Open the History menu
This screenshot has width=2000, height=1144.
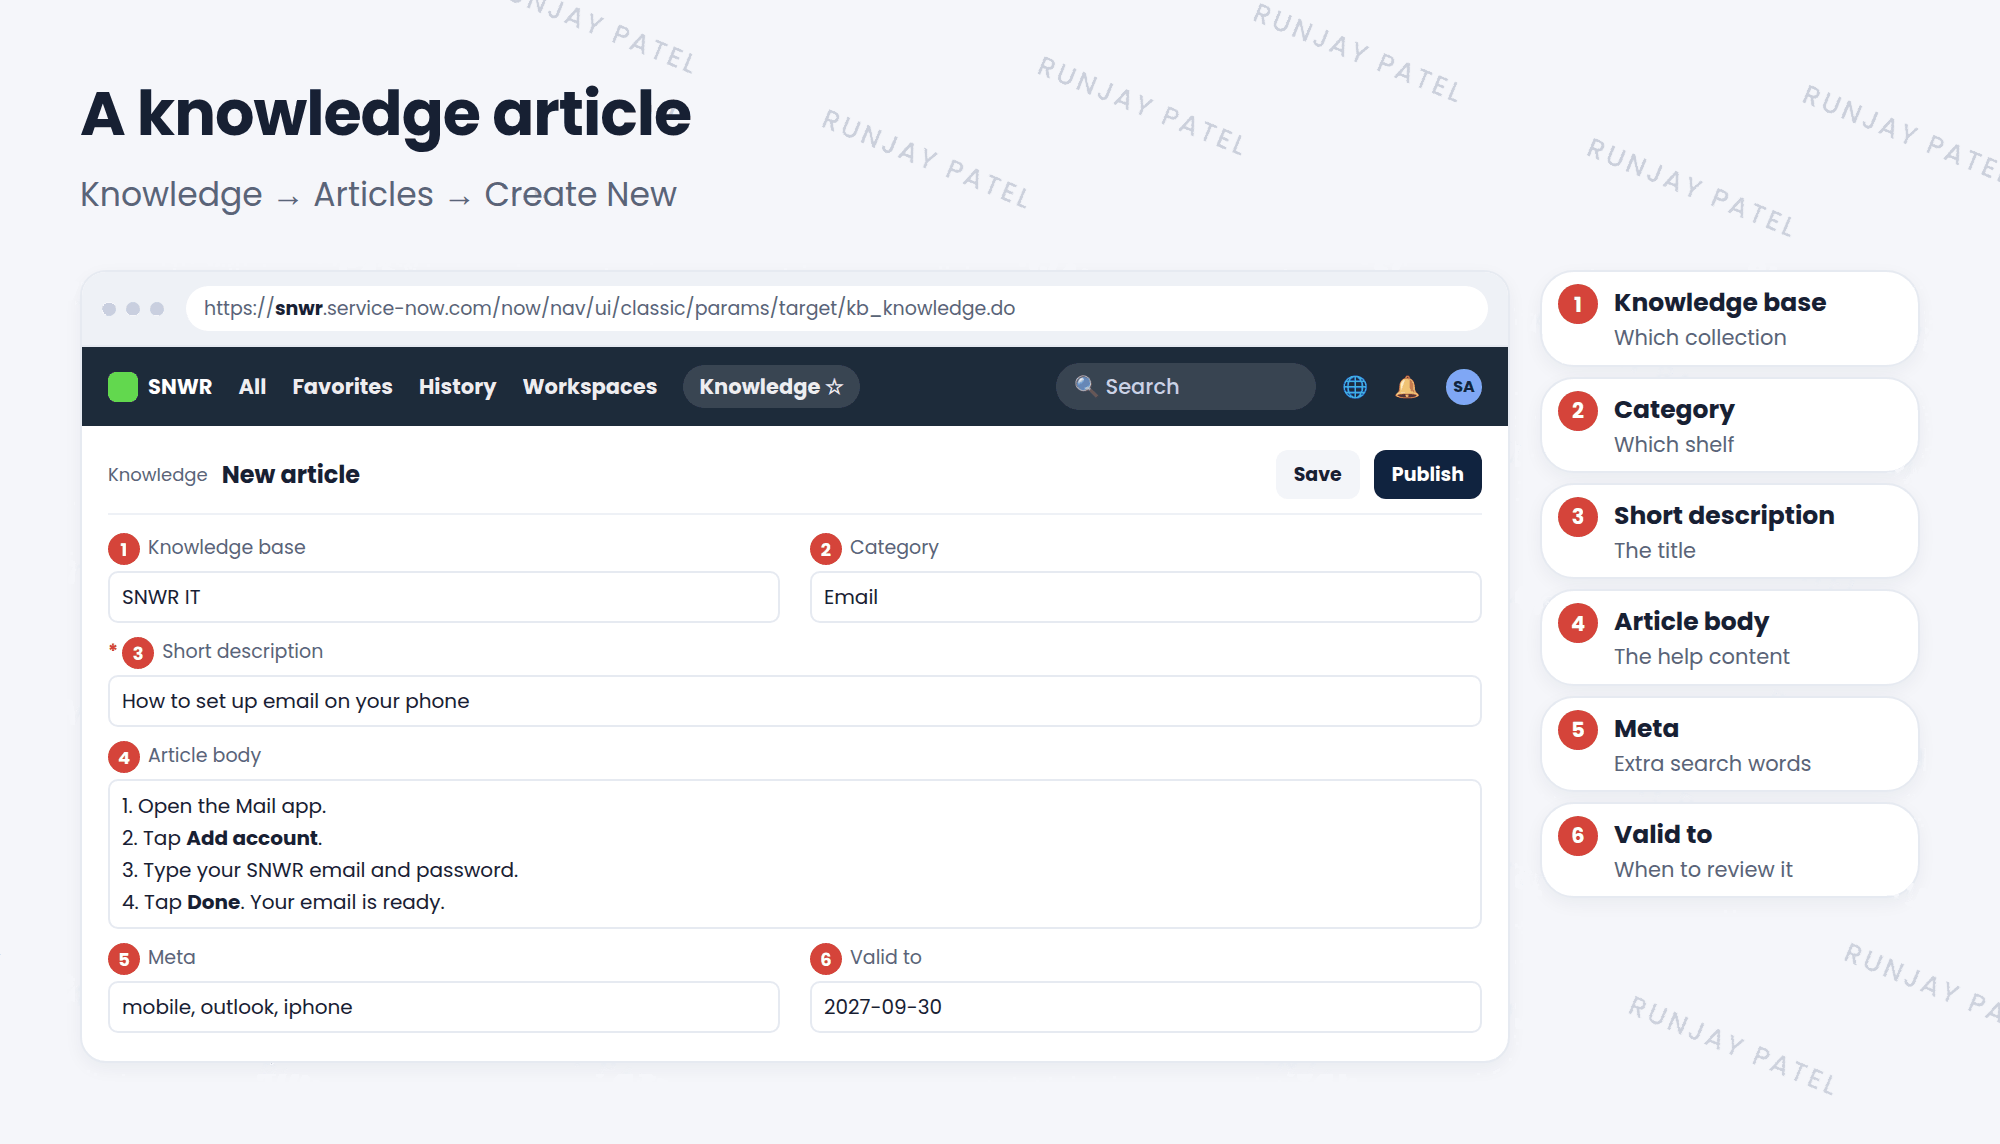(x=457, y=387)
